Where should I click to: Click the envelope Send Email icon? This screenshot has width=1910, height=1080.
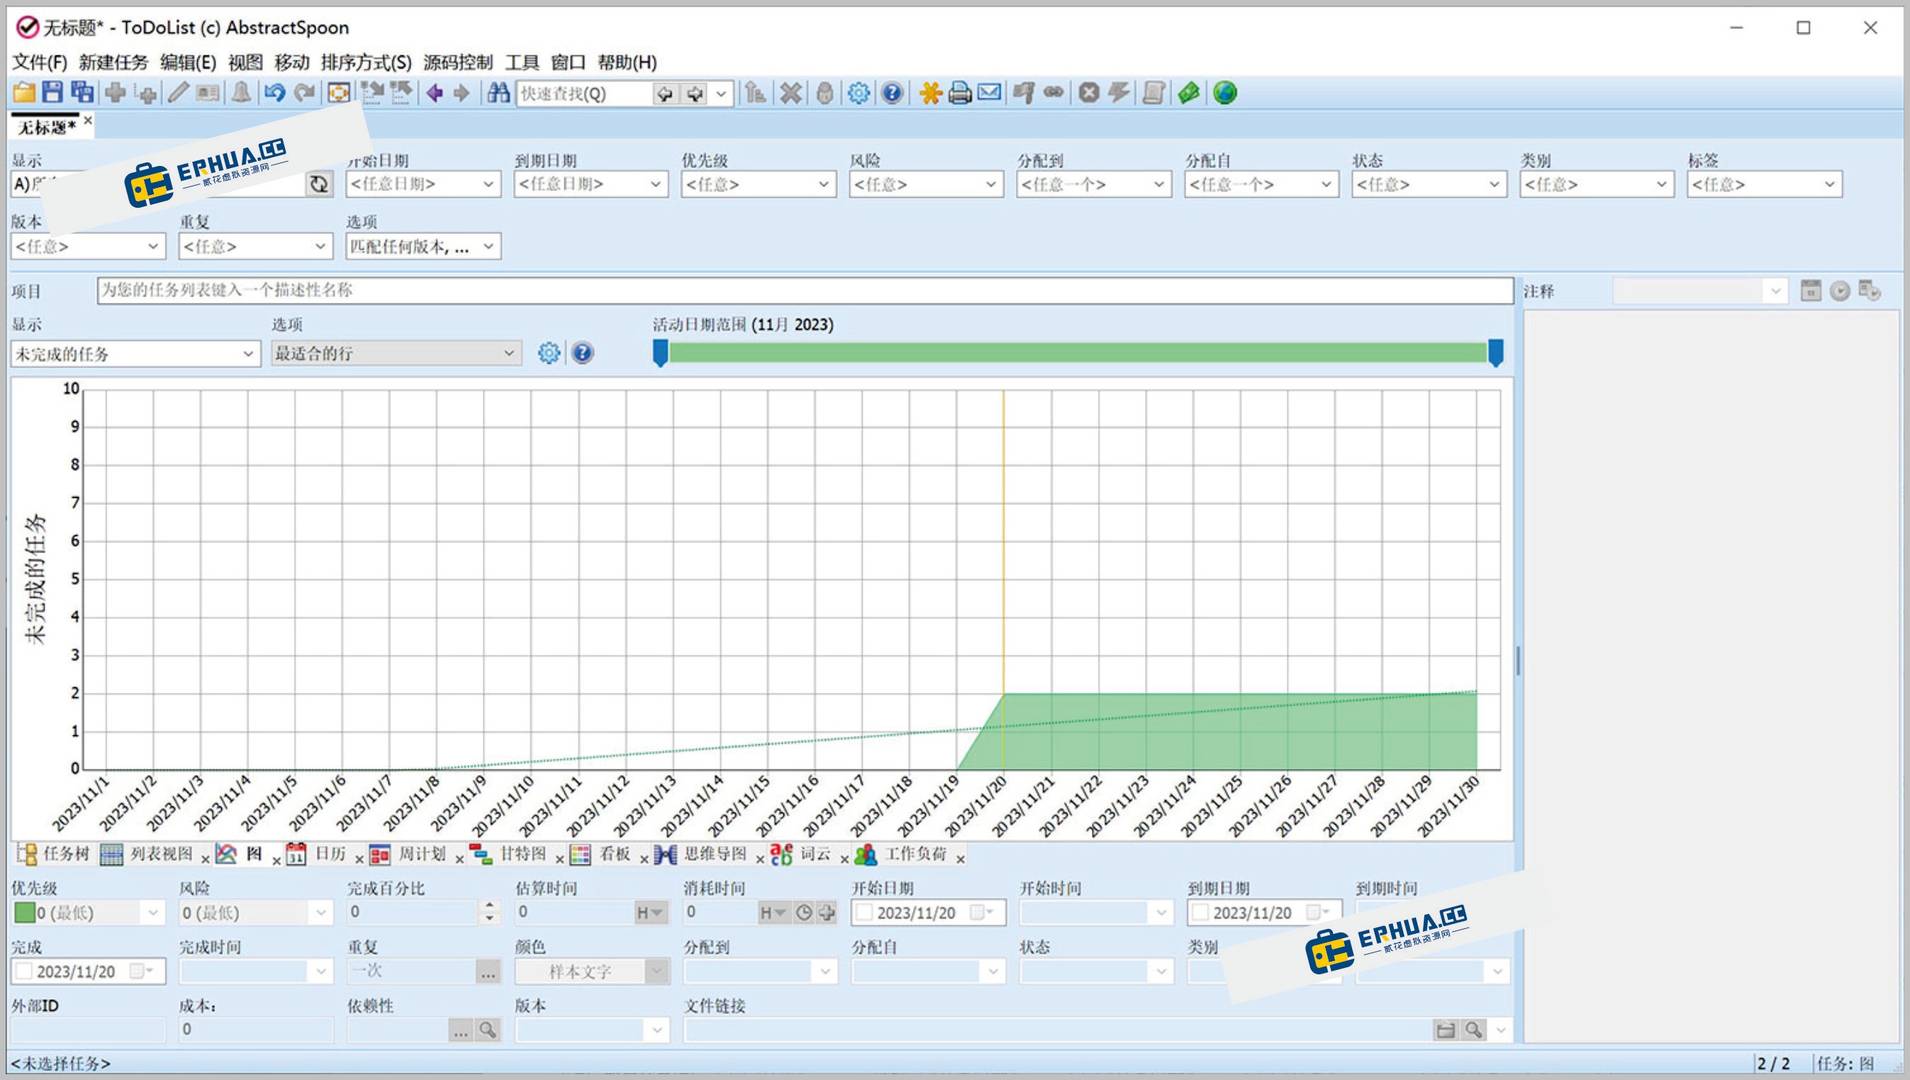pos(989,93)
